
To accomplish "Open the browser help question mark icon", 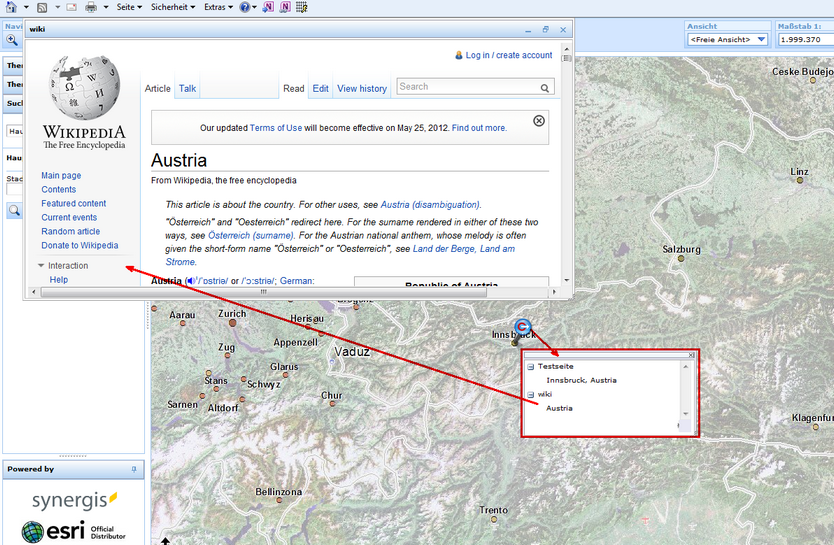I will tap(245, 7).
